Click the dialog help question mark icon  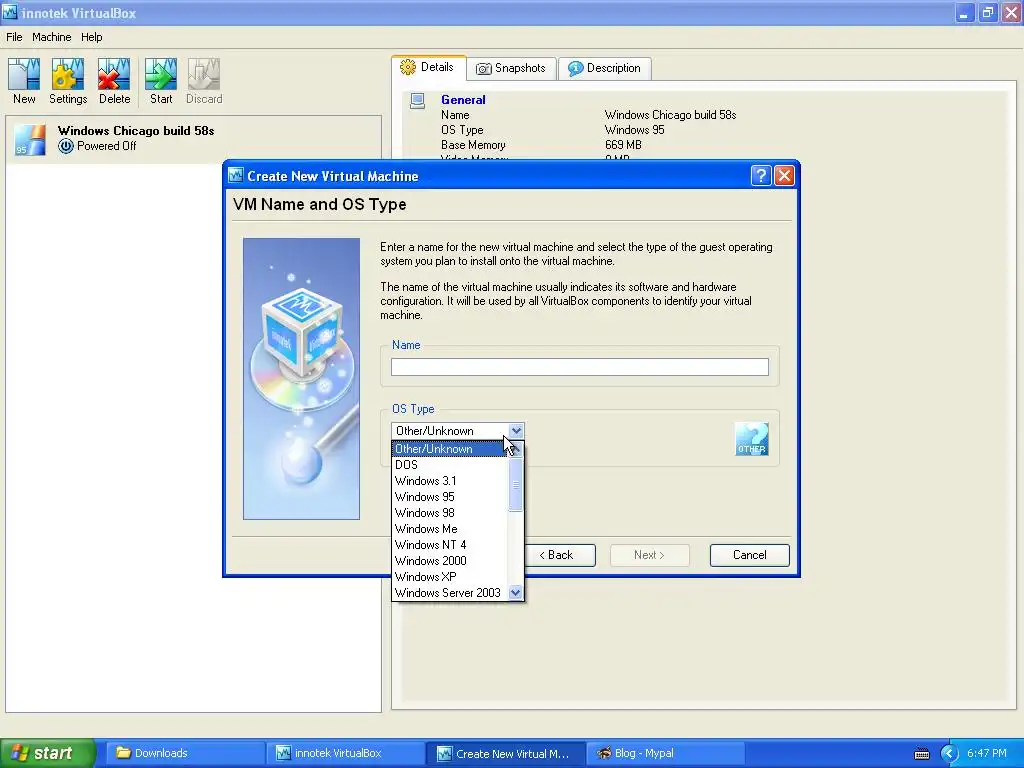(761, 176)
